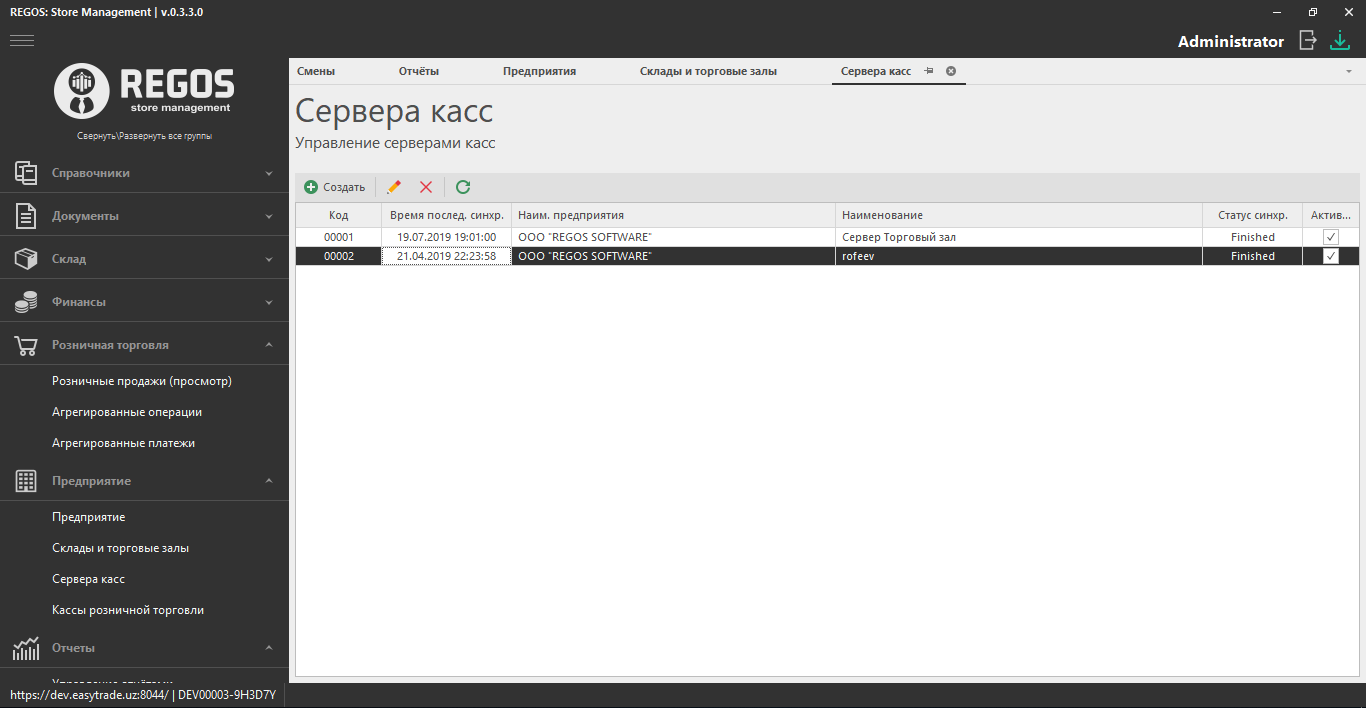Click the Создать button
1366x708 pixels.
pyautogui.click(x=335, y=187)
